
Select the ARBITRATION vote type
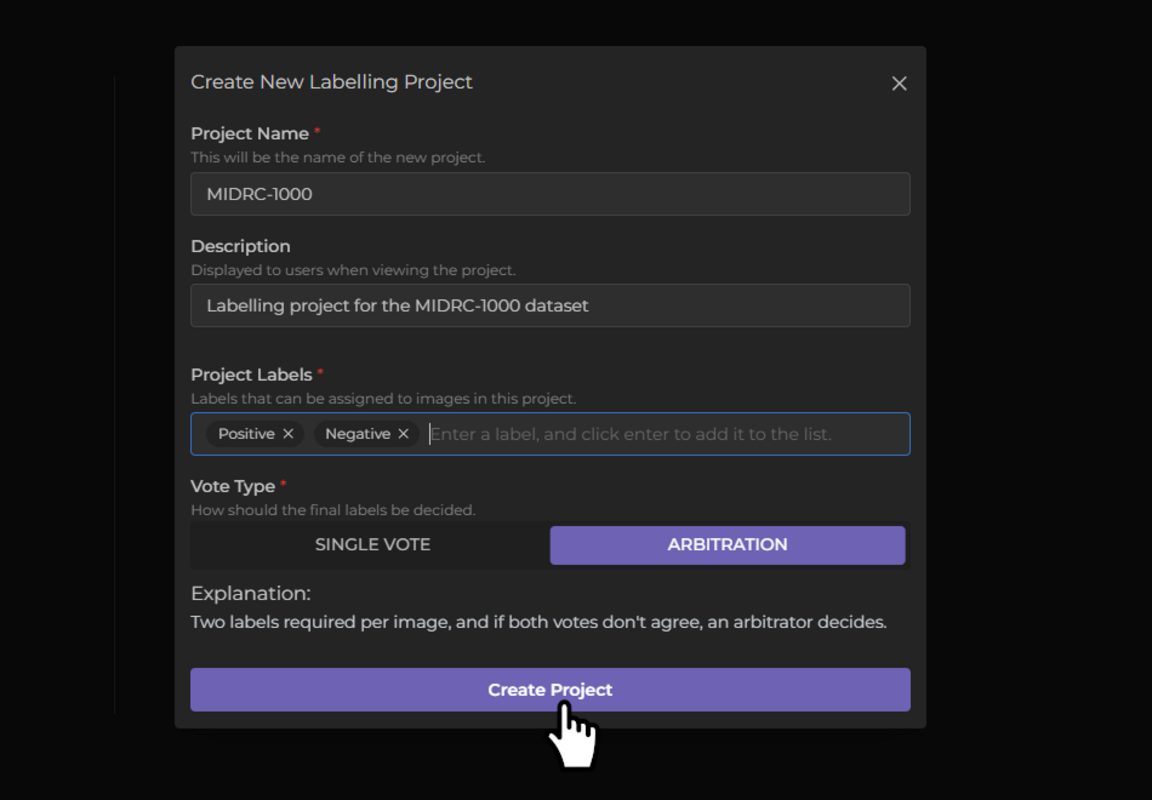727,544
